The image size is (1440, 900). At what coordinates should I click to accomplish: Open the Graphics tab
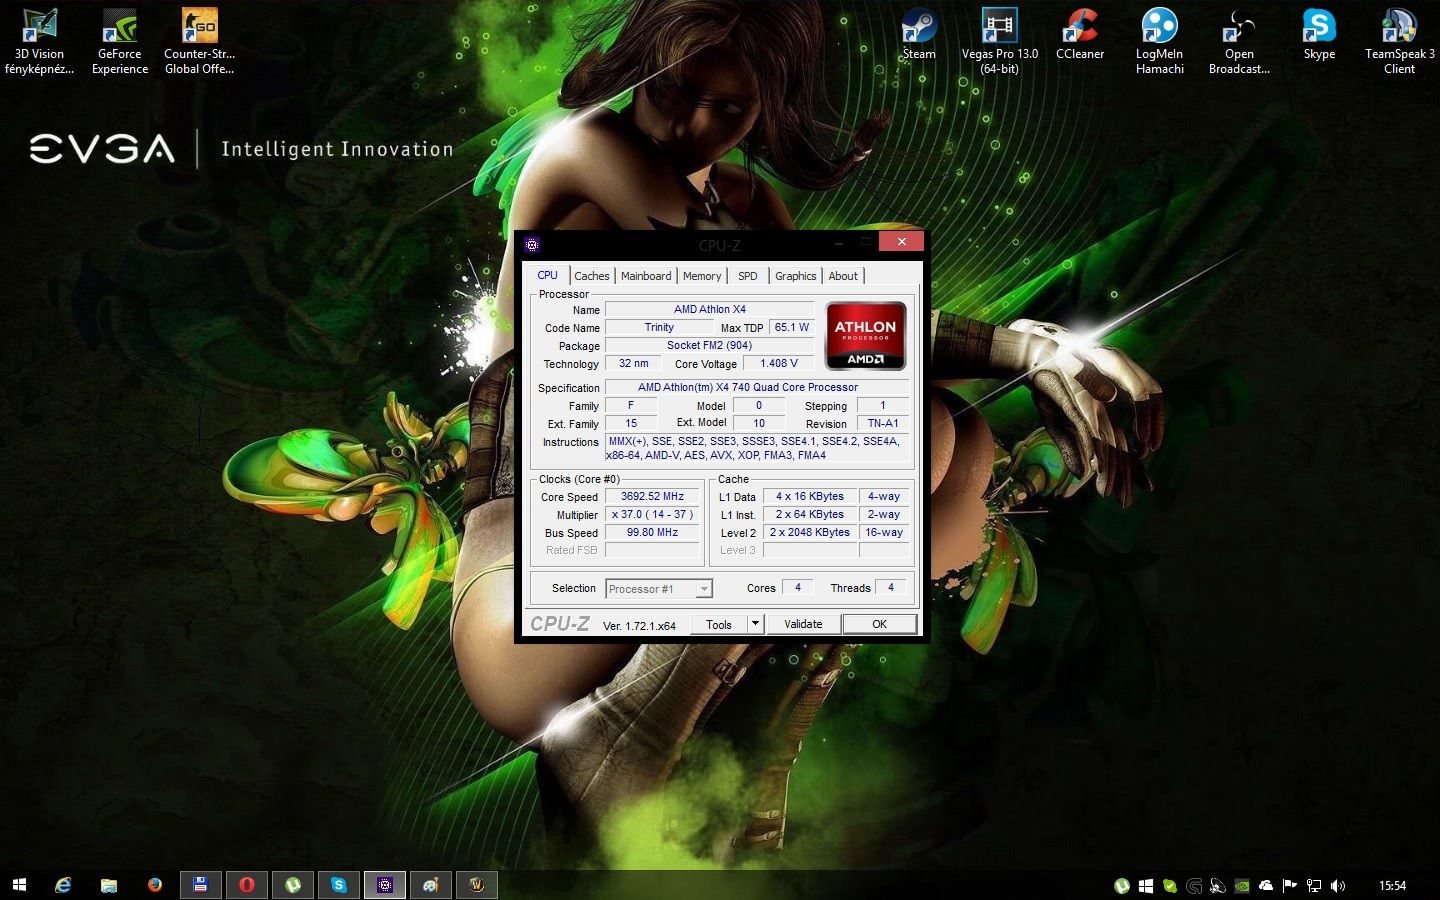(795, 276)
